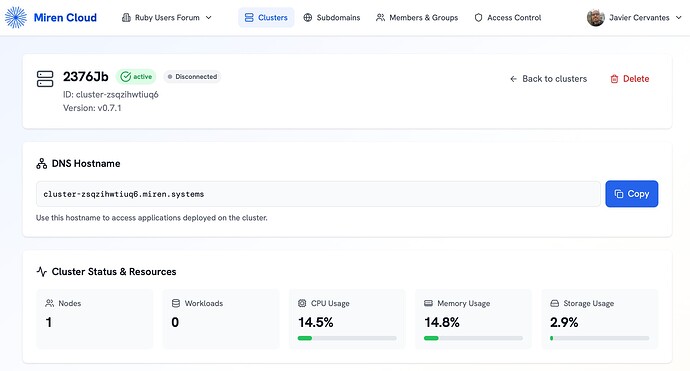Click the green active status badge
Screen dimensions: 690x371
point(136,77)
